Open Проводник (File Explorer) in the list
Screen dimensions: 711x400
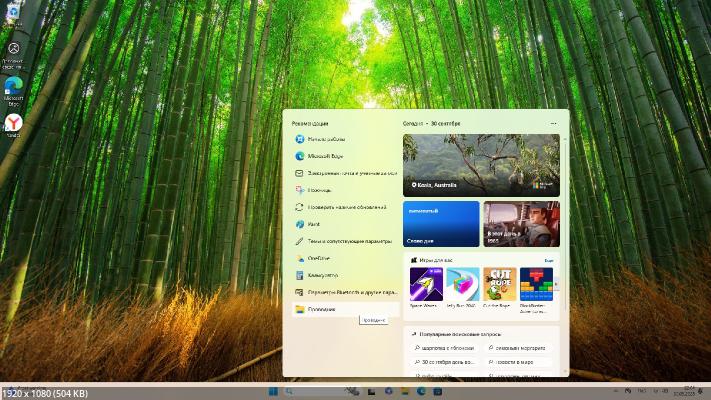[322, 310]
